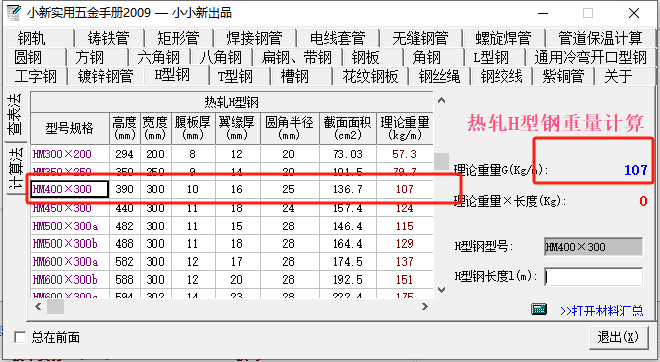
Task: Select the HM500×300a row
Action: point(232,226)
